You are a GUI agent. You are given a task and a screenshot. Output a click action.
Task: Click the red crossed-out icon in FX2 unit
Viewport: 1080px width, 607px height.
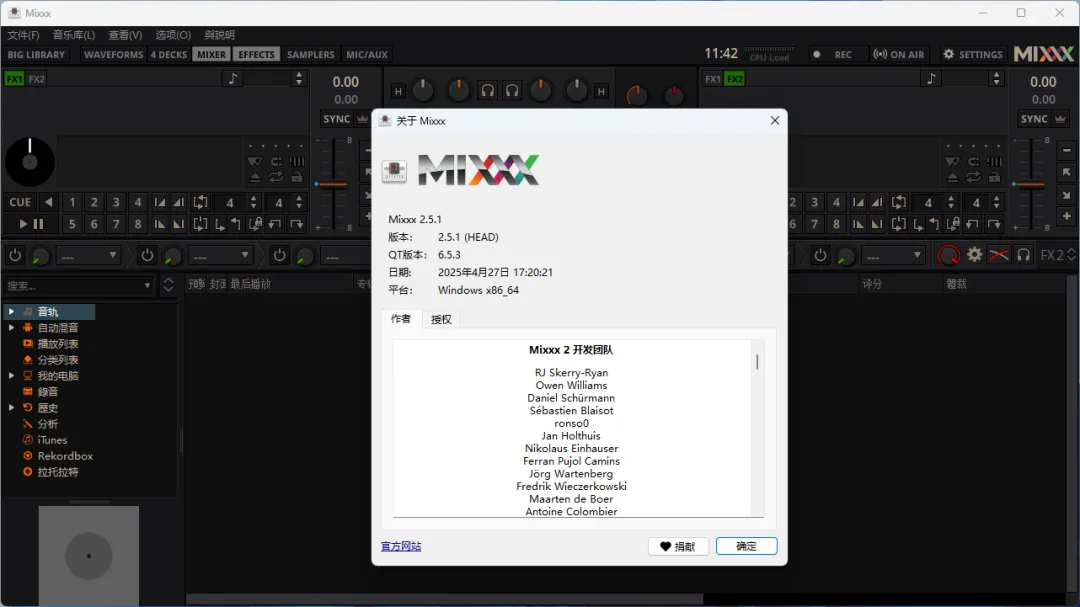coord(999,256)
